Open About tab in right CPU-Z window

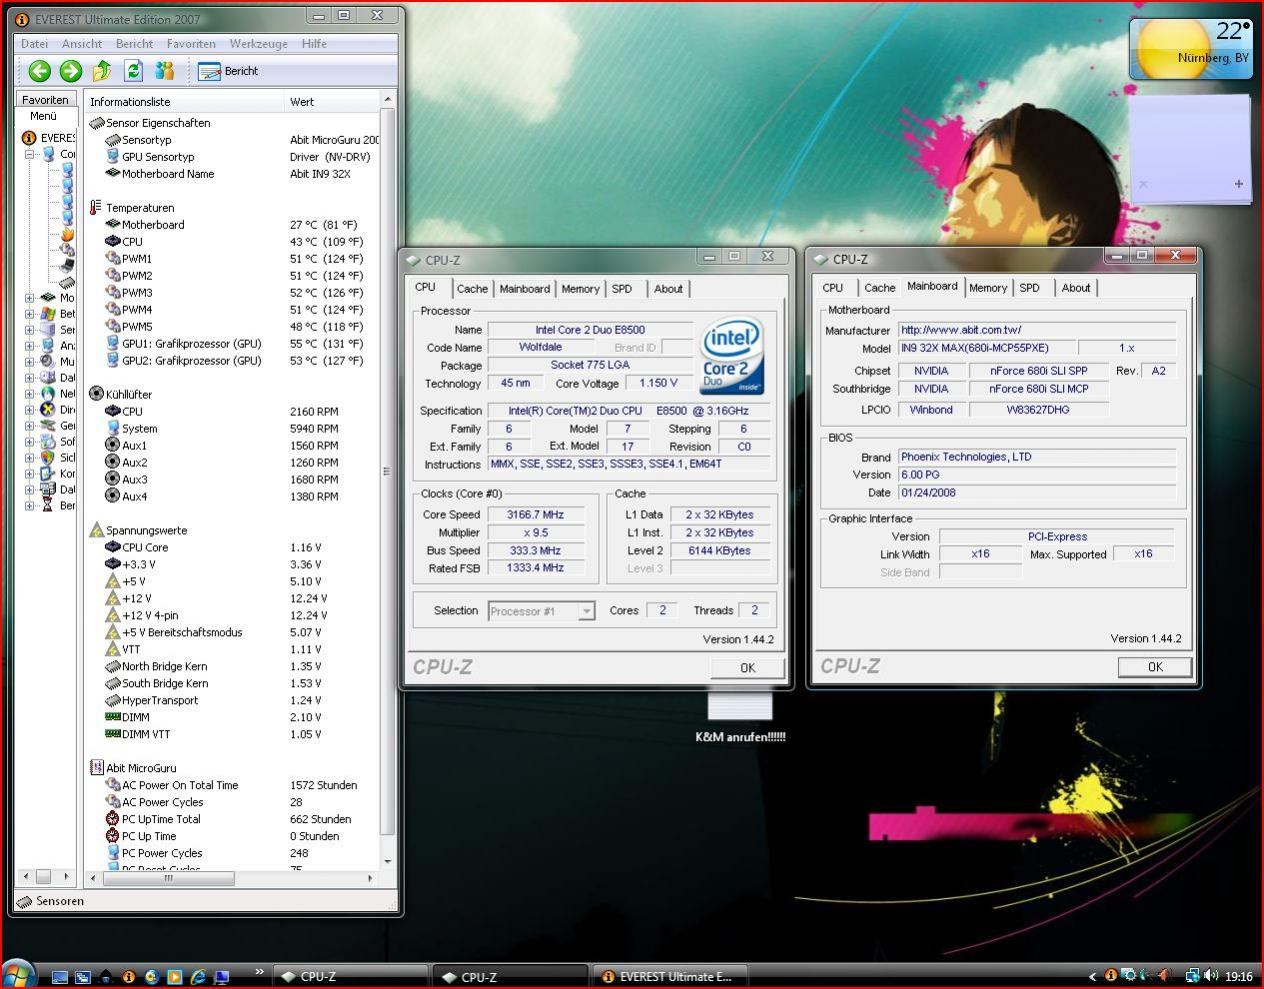[1076, 288]
